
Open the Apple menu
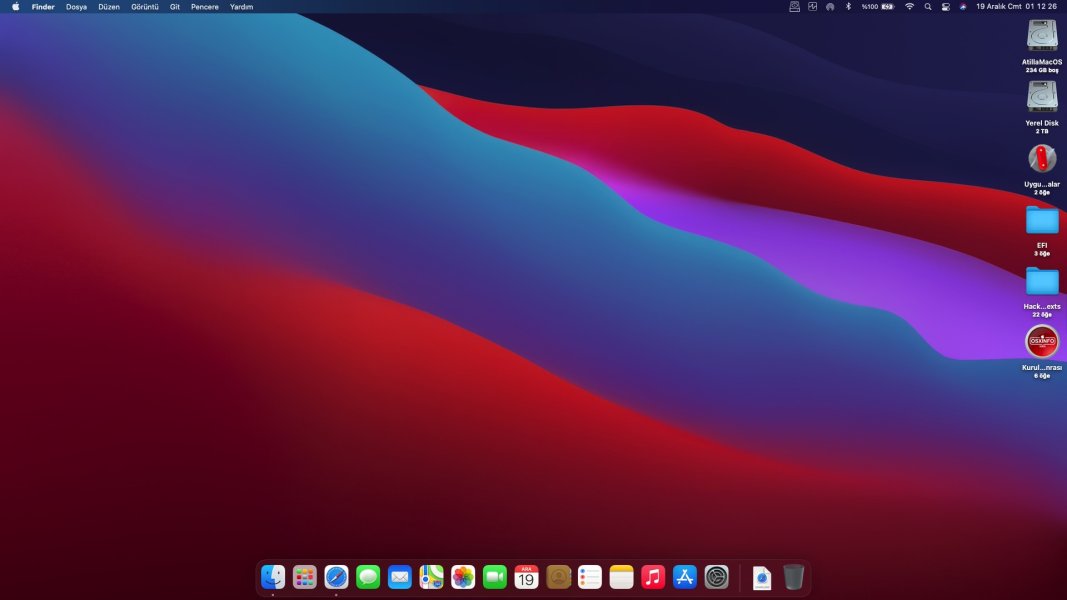pos(15,7)
